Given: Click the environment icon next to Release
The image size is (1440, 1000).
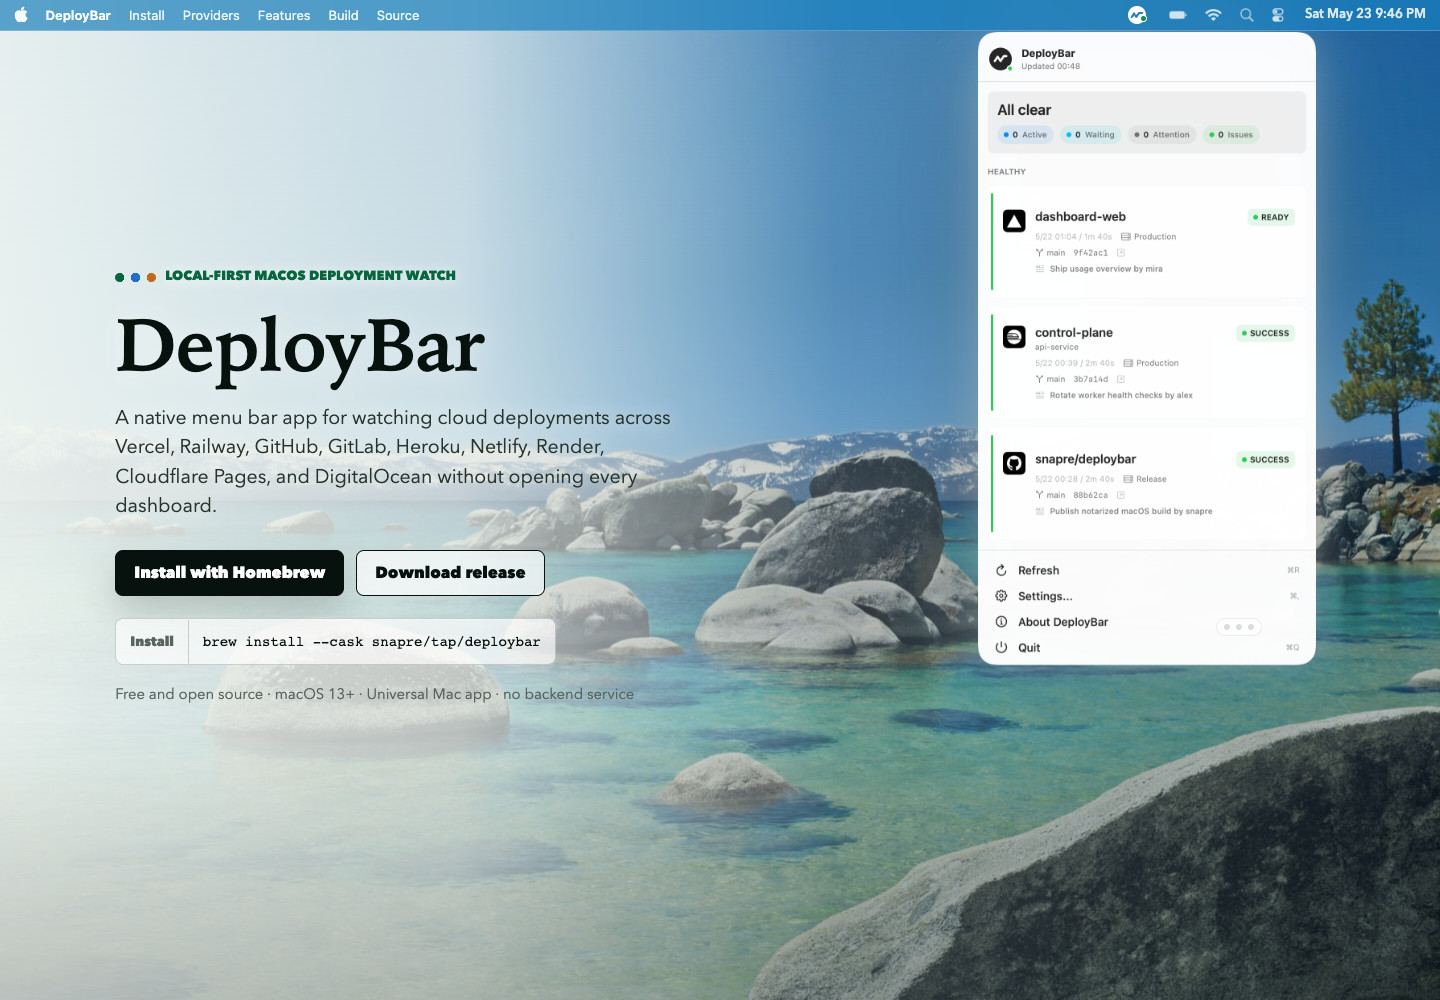Looking at the screenshot, I should pyautogui.click(x=1128, y=479).
